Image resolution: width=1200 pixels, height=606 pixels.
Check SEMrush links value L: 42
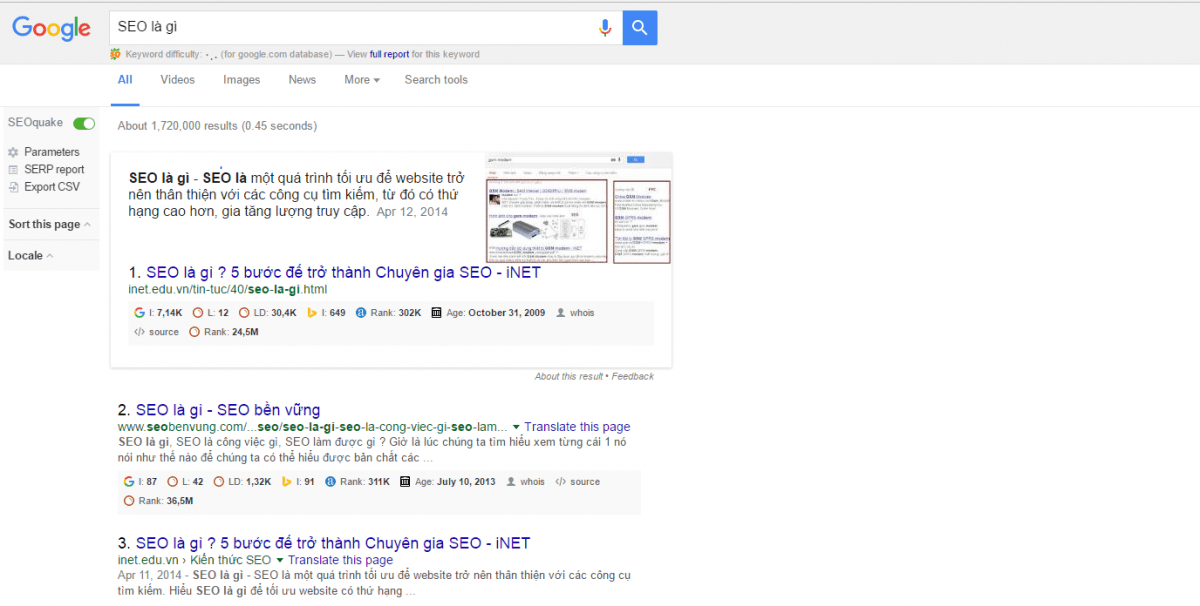point(186,482)
